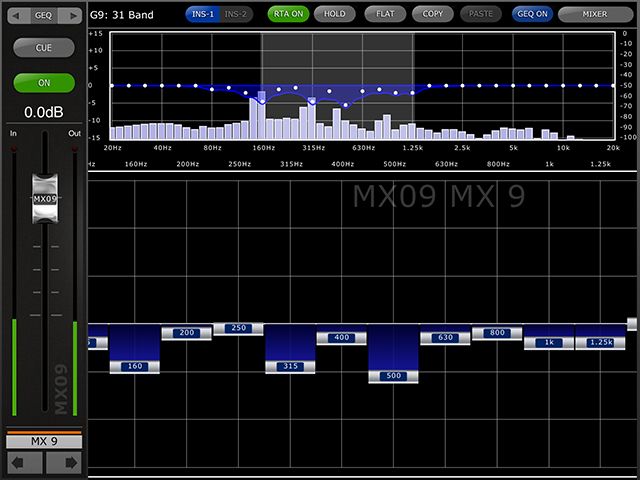Click the 1k band fader handle
The height and width of the screenshot is (480, 640).
tap(549, 343)
